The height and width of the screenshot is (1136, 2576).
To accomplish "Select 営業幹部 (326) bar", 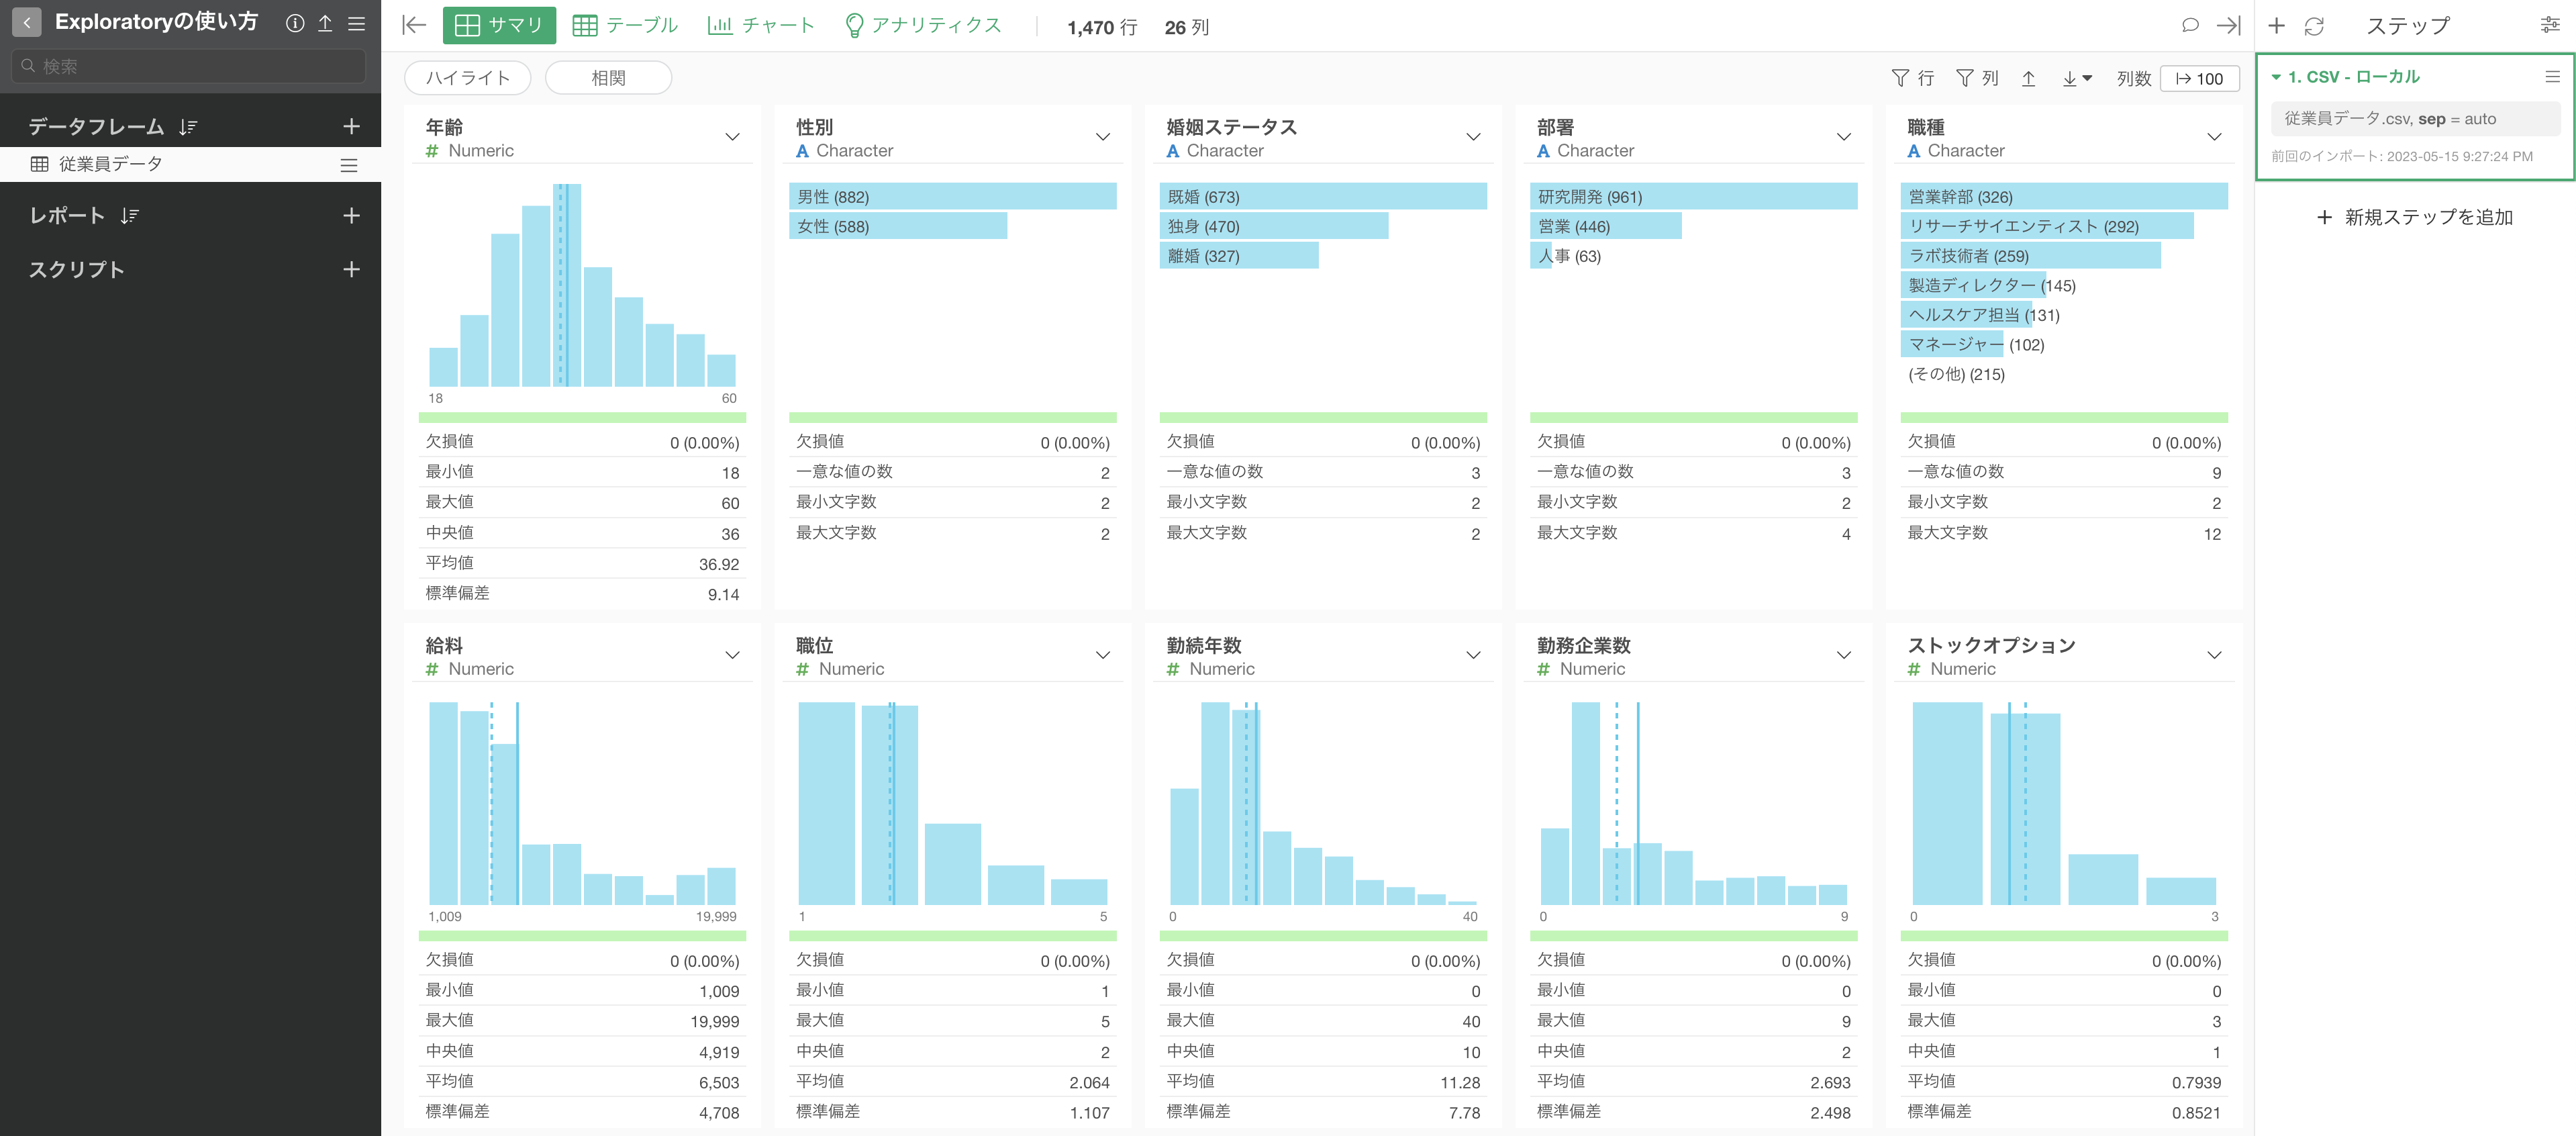I will pyautogui.click(x=2063, y=197).
